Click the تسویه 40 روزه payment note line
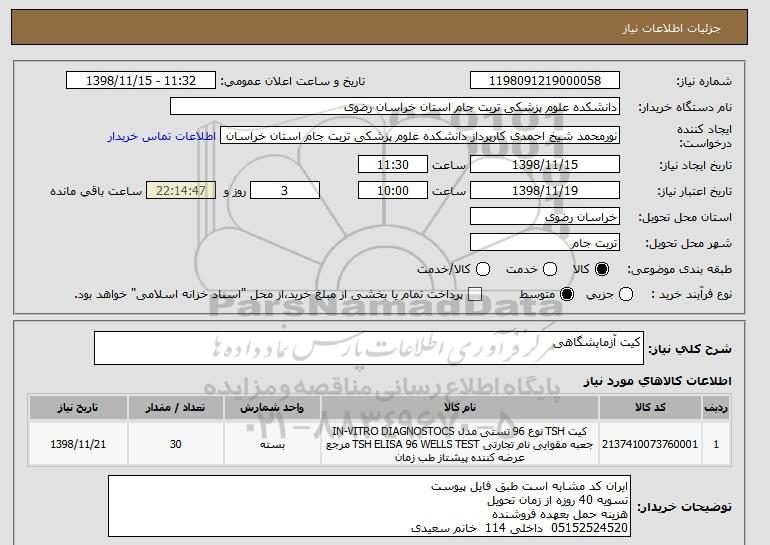This screenshot has height=545, width=770. click(557, 500)
